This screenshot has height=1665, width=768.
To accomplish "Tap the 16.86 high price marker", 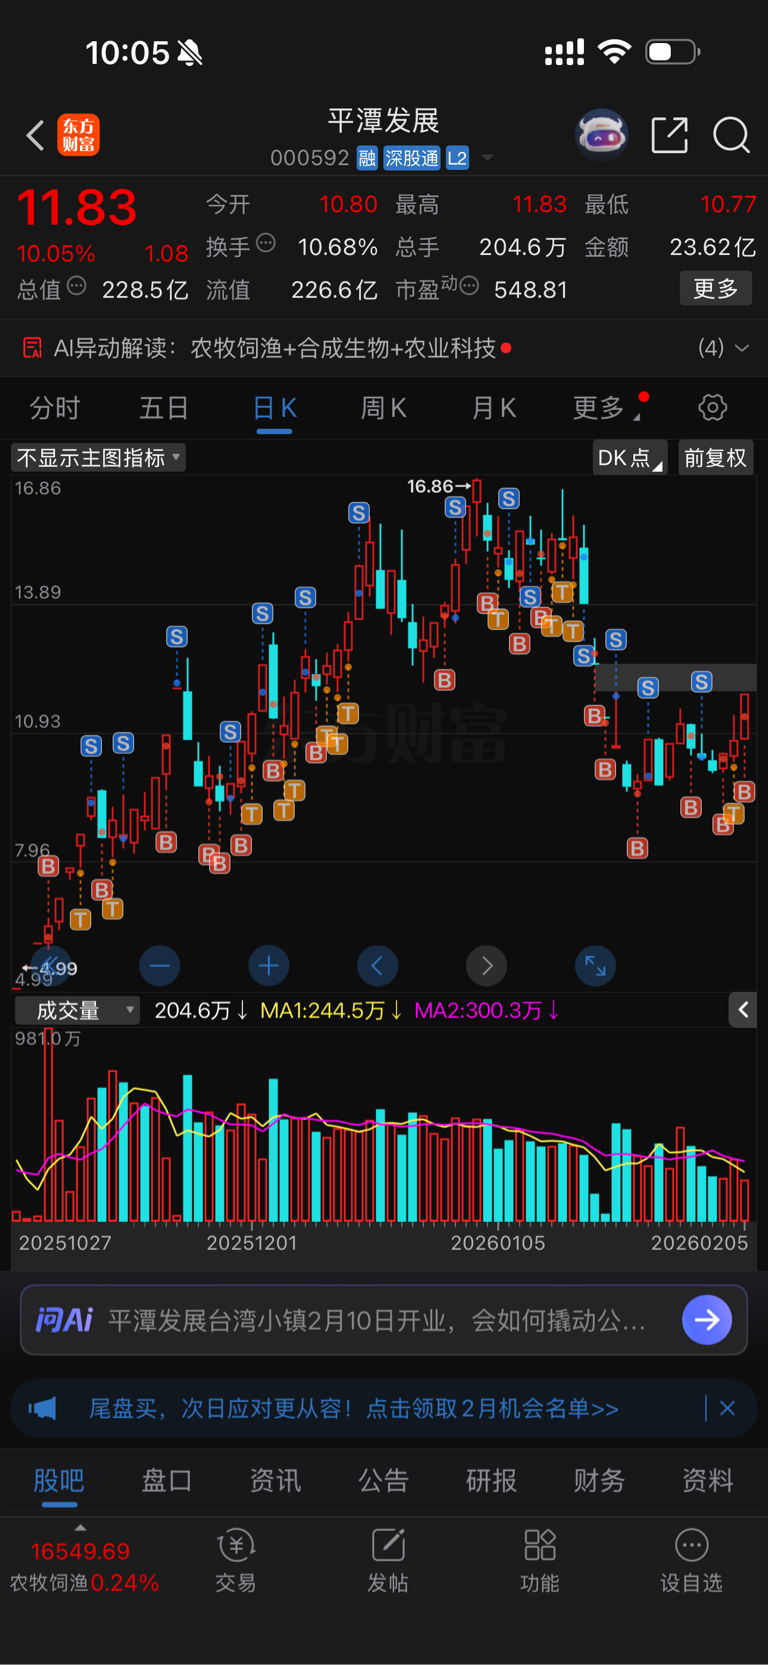I will pos(438,486).
